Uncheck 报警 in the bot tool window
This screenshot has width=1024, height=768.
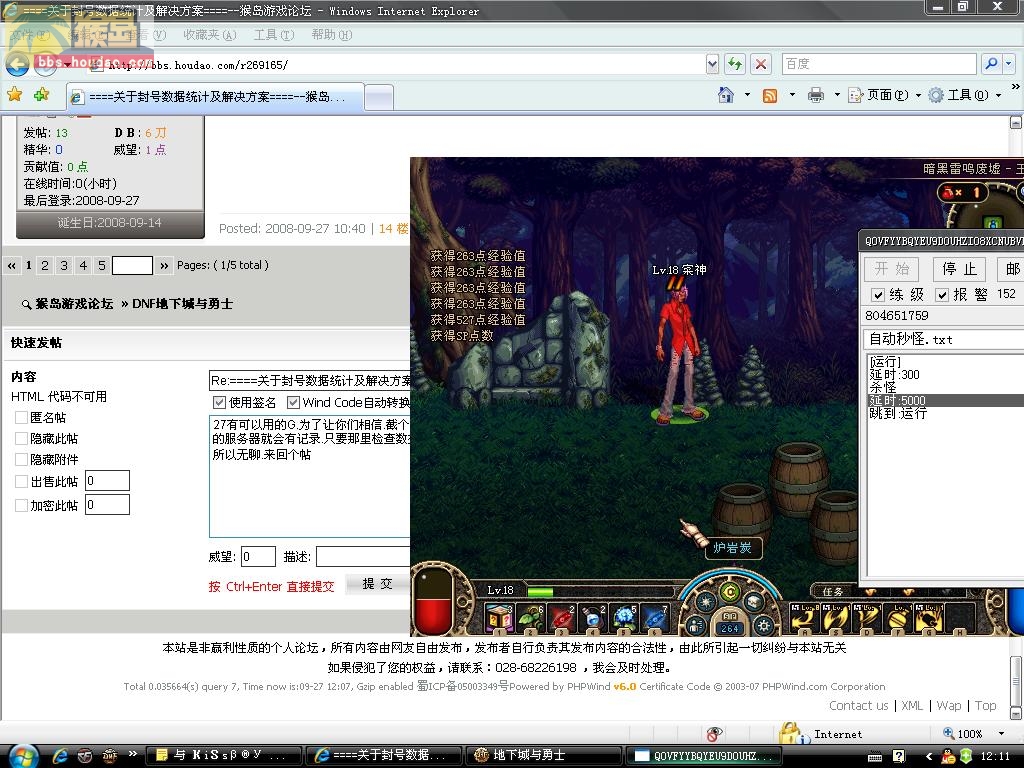click(x=942, y=295)
